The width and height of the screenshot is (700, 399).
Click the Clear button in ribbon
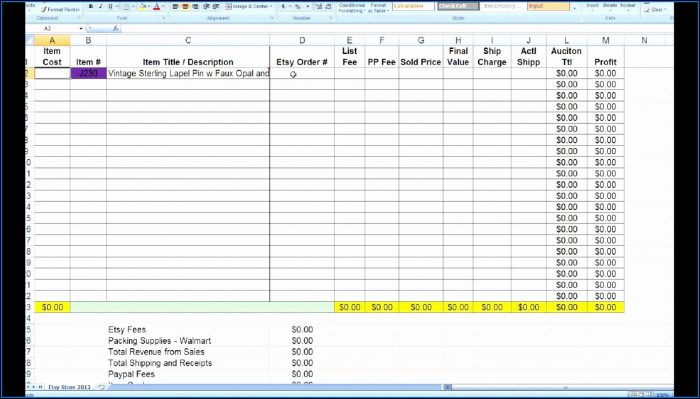coord(655,10)
